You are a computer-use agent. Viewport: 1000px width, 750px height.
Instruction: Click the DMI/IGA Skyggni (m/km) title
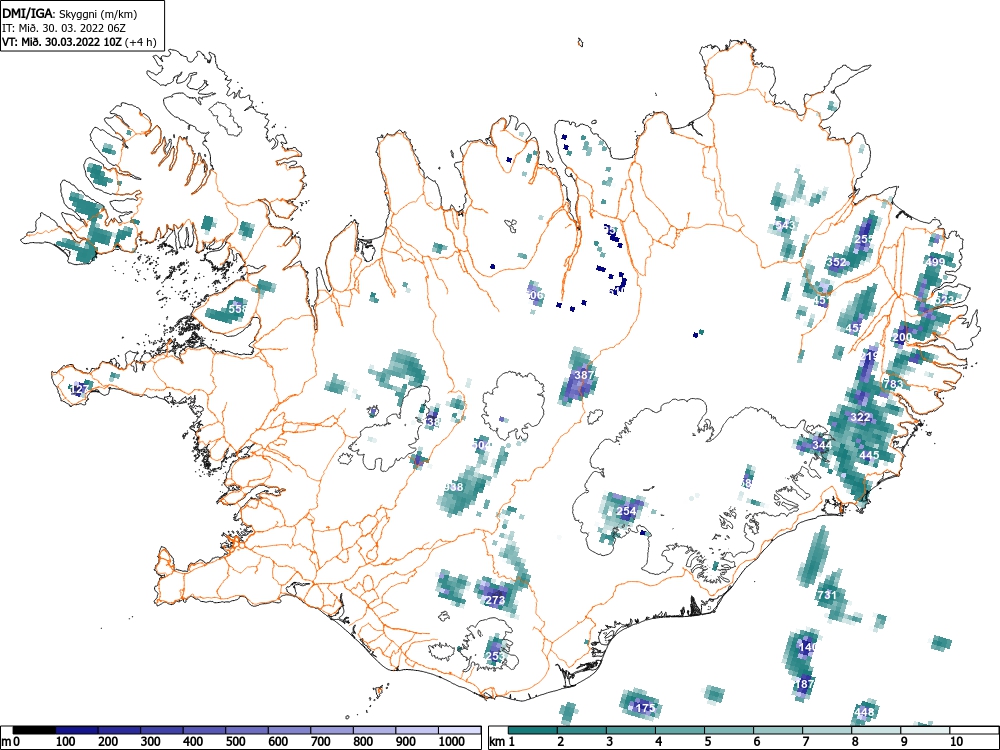70,13
